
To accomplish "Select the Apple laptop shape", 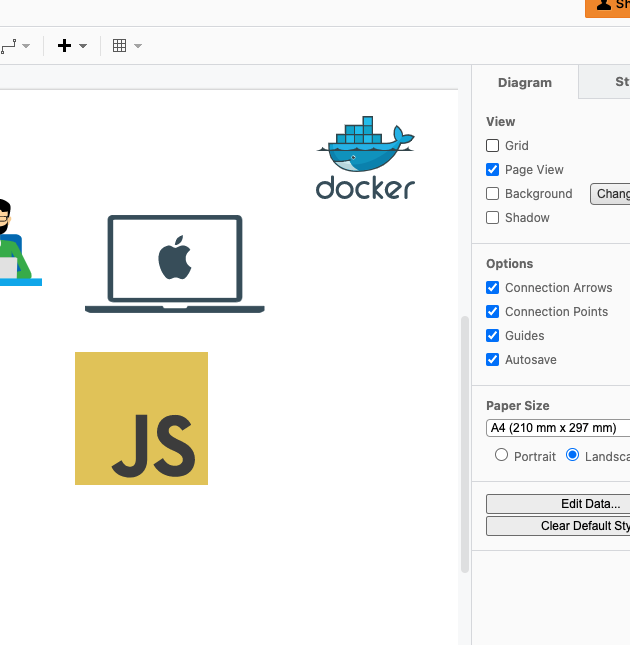I will click(175, 264).
